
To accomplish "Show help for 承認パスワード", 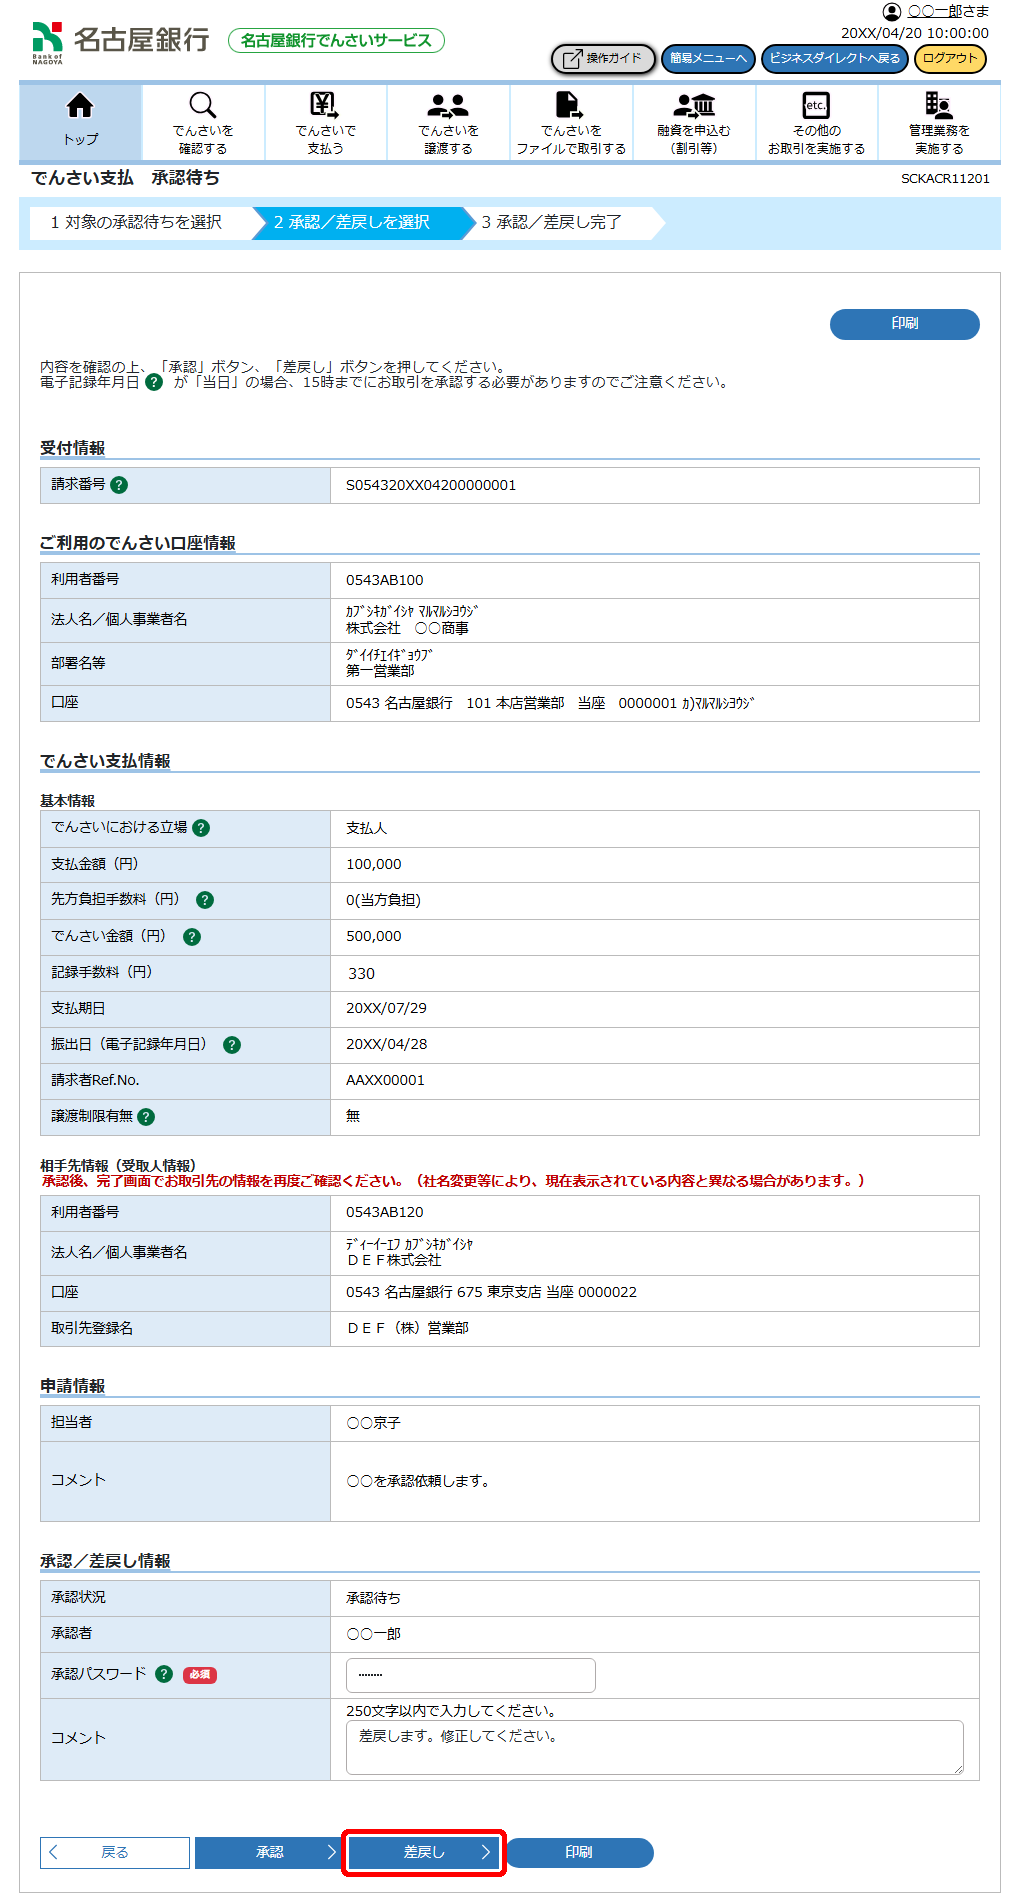I will (x=164, y=1674).
